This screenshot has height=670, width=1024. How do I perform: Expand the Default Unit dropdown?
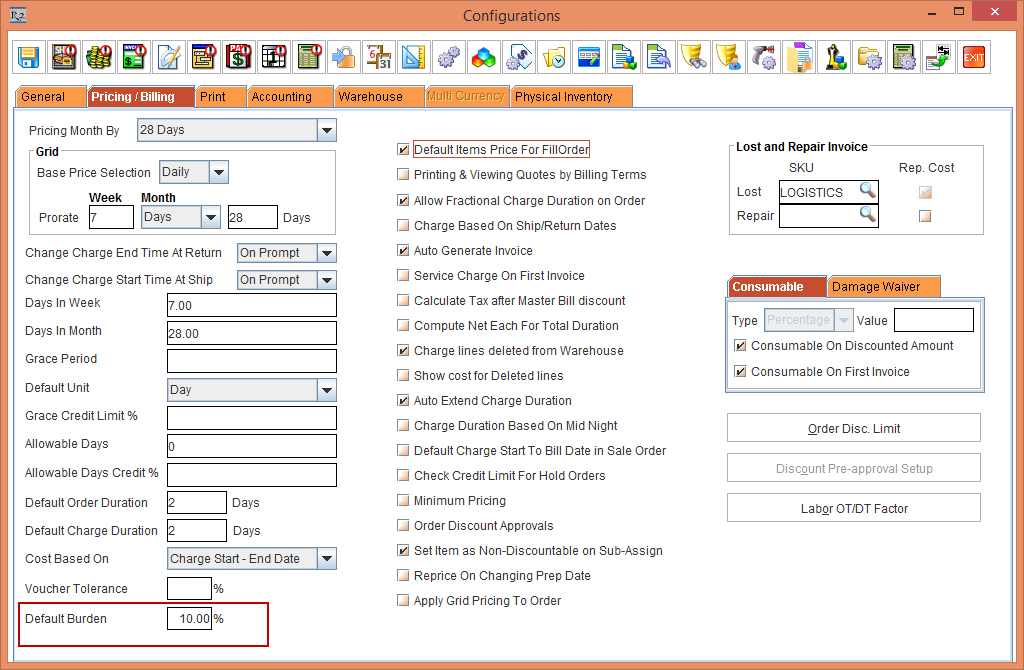pos(326,390)
